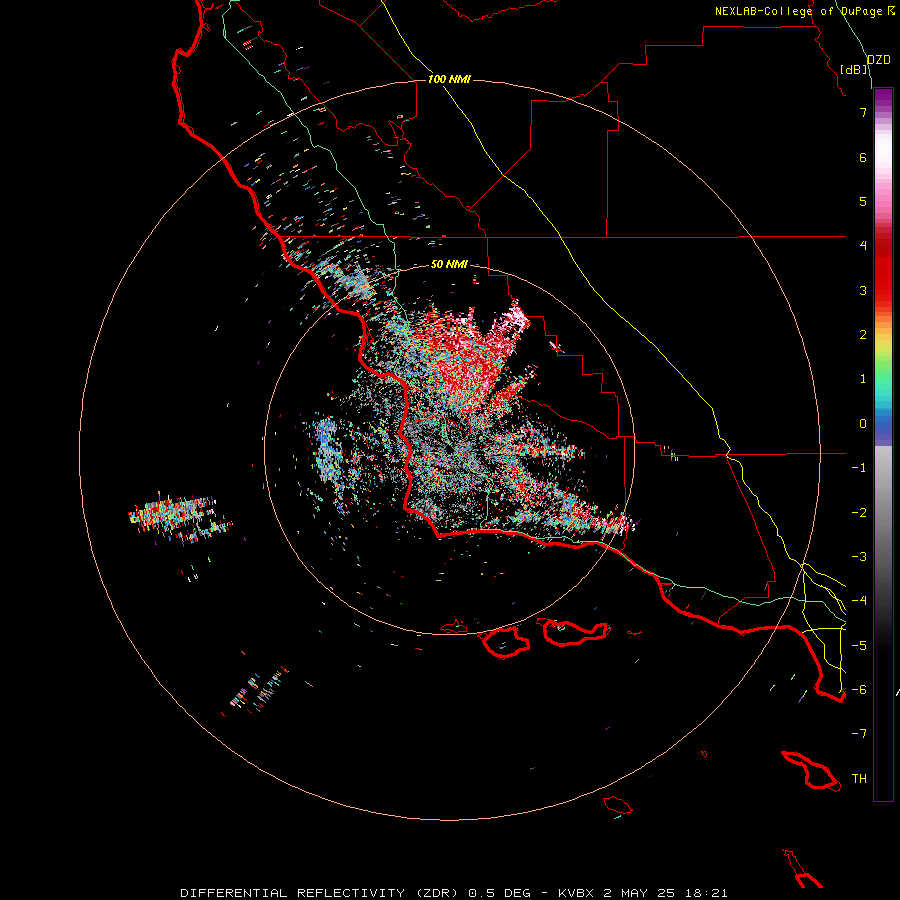Screen dimensions: 900x900
Task: Click the "DZD" legend heading
Action: [879, 60]
